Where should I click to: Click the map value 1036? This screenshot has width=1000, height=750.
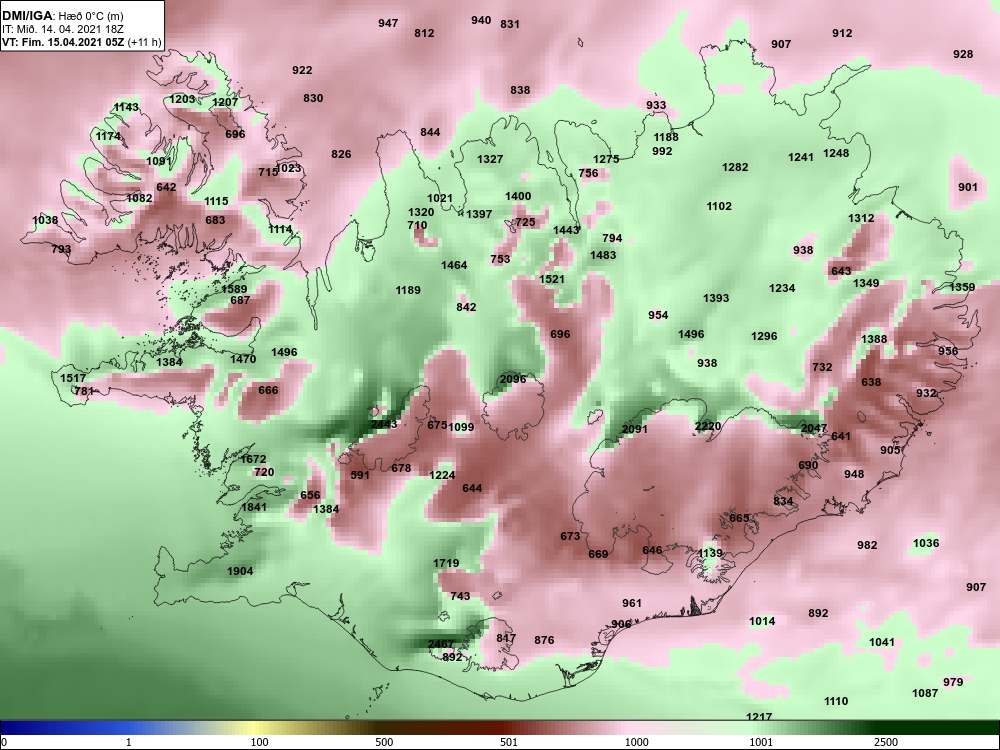(x=926, y=543)
